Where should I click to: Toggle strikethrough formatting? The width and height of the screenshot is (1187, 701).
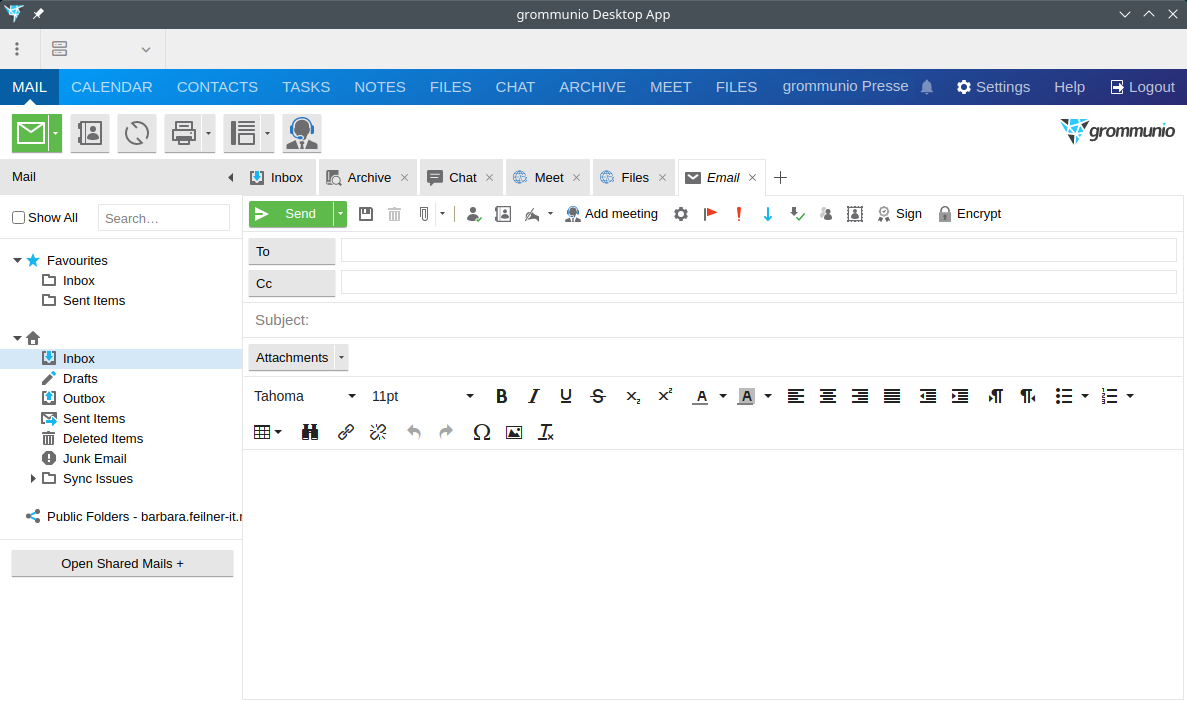(598, 396)
